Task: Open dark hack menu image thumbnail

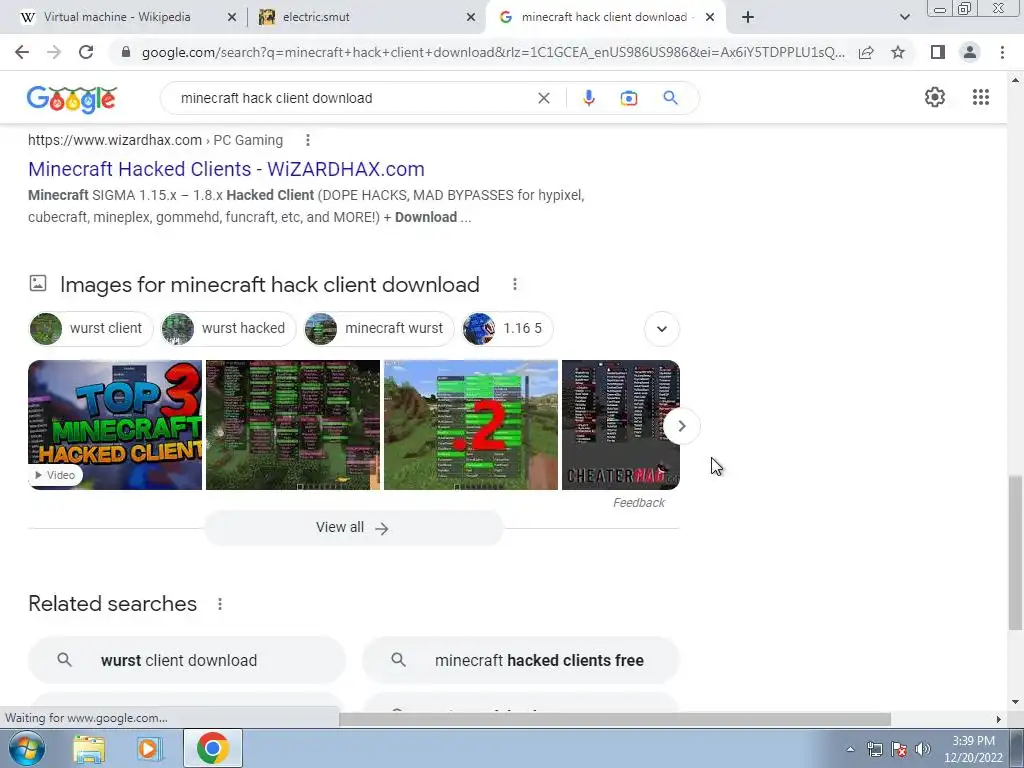Action: pyautogui.click(x=293, y=425)
